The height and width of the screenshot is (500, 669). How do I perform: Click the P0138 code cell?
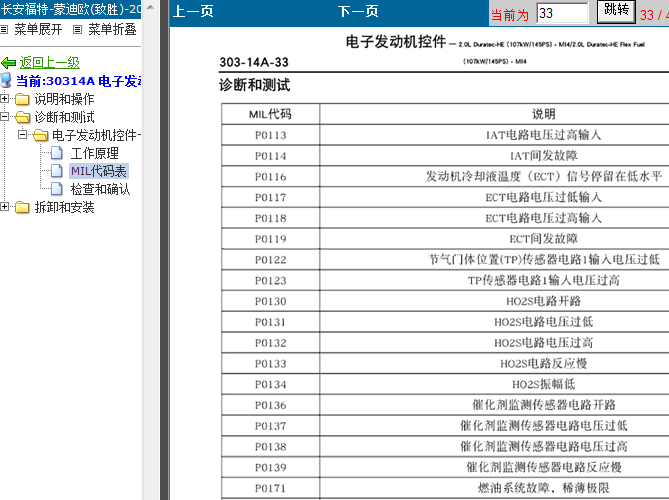click(270, 447)
